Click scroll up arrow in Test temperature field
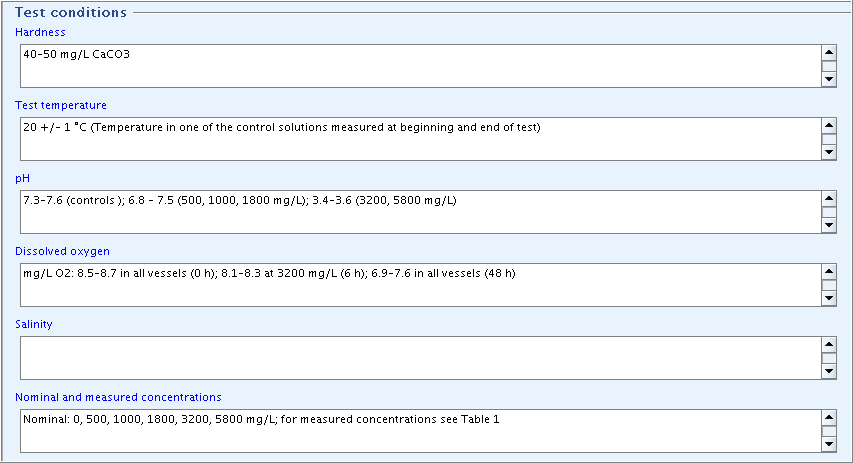Viewport: 853px width, 463px height. pos(829,126)
